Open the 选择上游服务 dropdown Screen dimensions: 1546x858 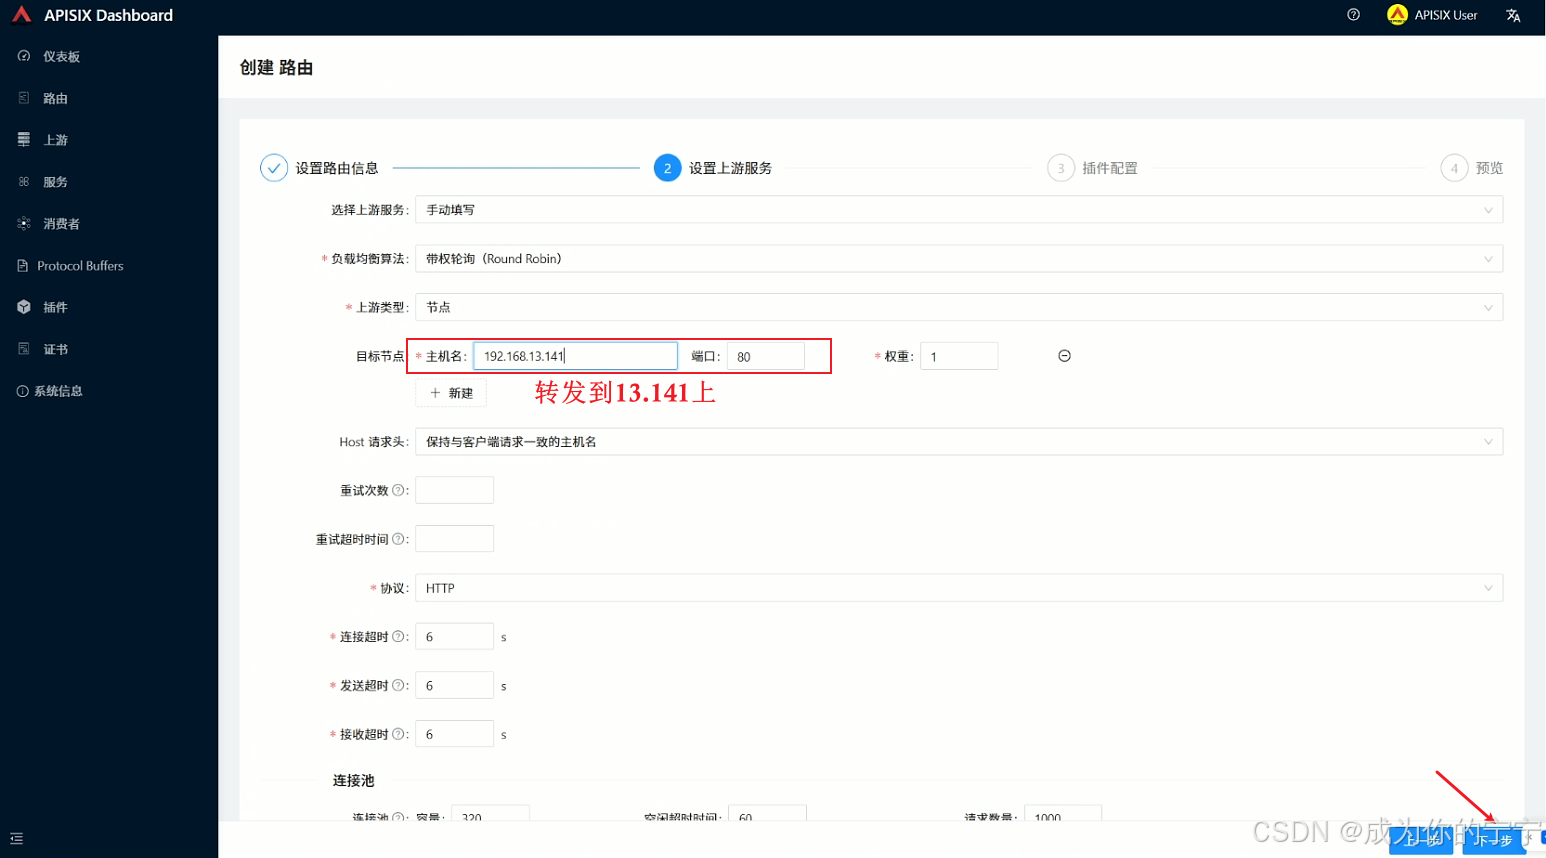click(959, 210)
